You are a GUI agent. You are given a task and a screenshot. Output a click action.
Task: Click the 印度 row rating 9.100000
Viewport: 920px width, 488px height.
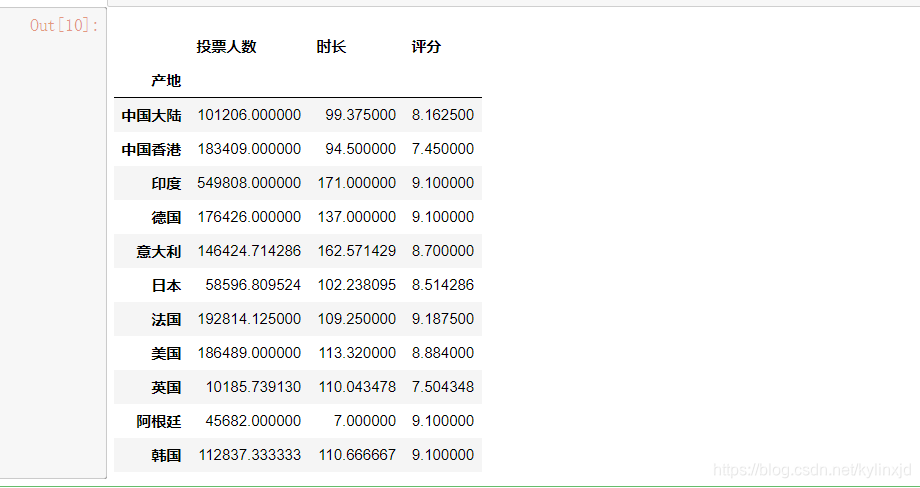pos(443,183)
